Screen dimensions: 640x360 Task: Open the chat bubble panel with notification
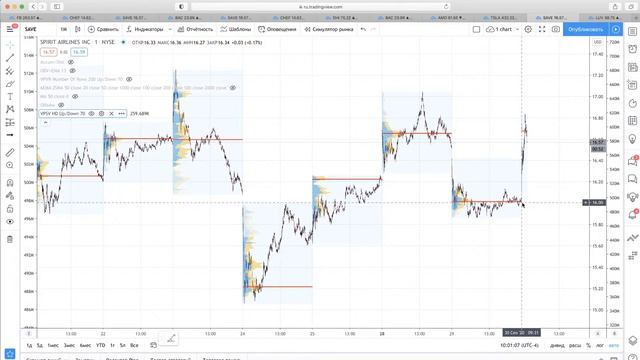(x=632, y=161)
